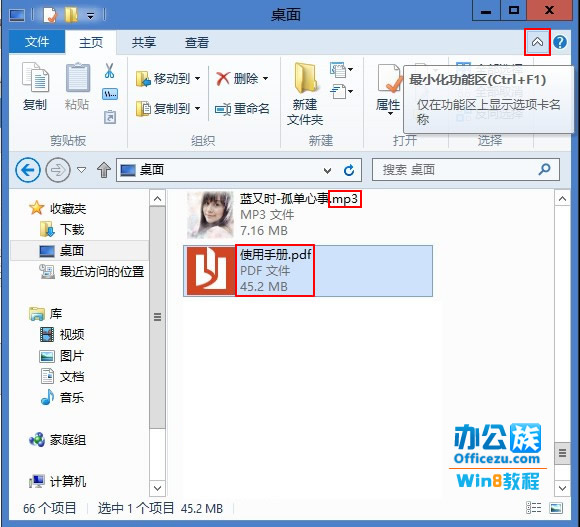Open Help with question mark icon

[560, 42]
